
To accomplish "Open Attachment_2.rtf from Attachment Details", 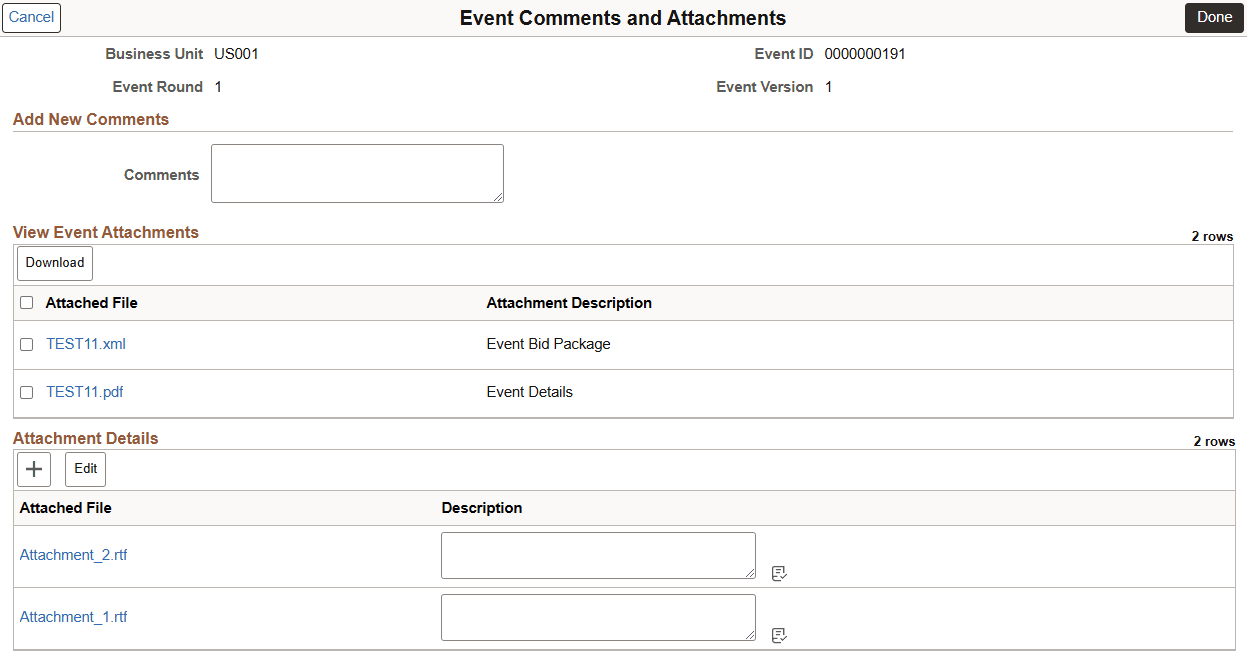I will [73, 555].
